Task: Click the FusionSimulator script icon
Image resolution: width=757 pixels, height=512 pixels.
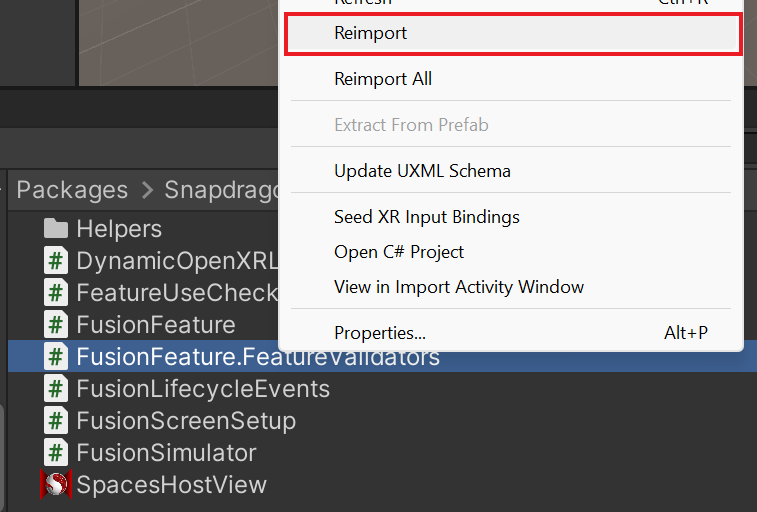Action: (x=56, y=452)
